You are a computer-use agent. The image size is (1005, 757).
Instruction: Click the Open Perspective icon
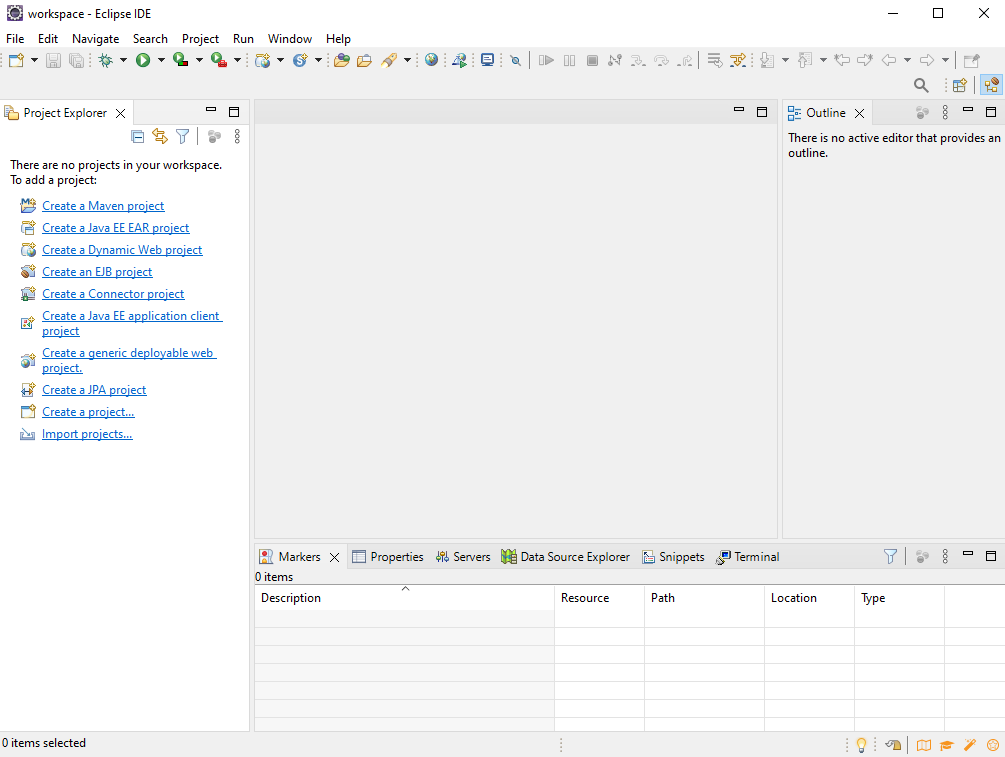coord(959,85)
